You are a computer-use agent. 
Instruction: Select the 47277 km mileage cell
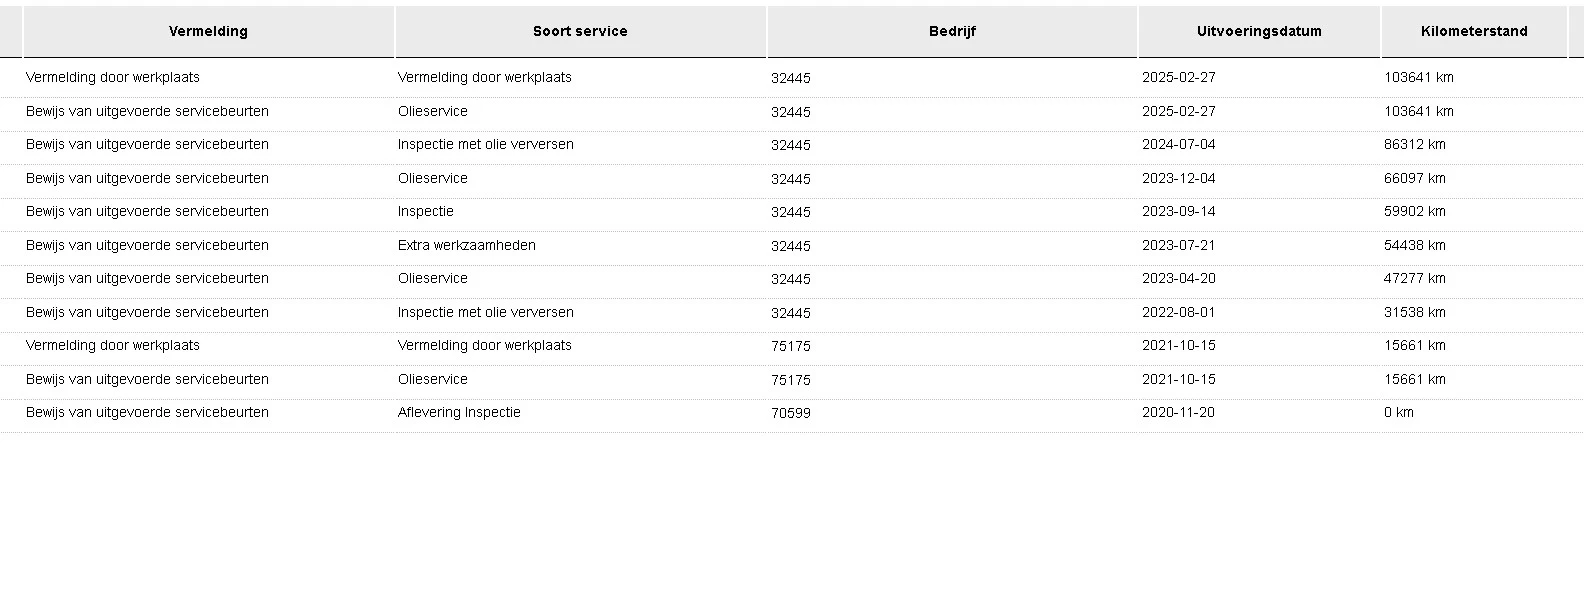click(1415, 278)
